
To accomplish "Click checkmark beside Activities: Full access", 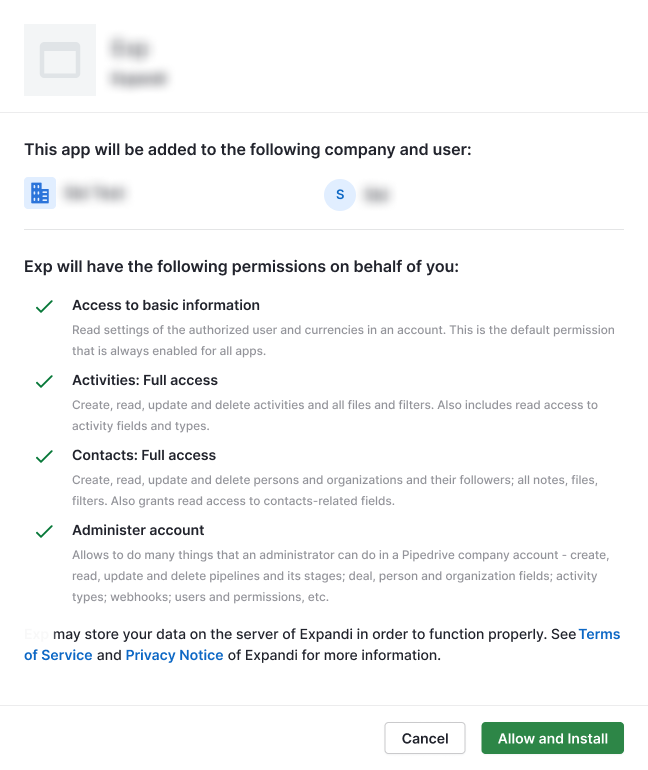I will pyautogui.click(x=44, y=382).
